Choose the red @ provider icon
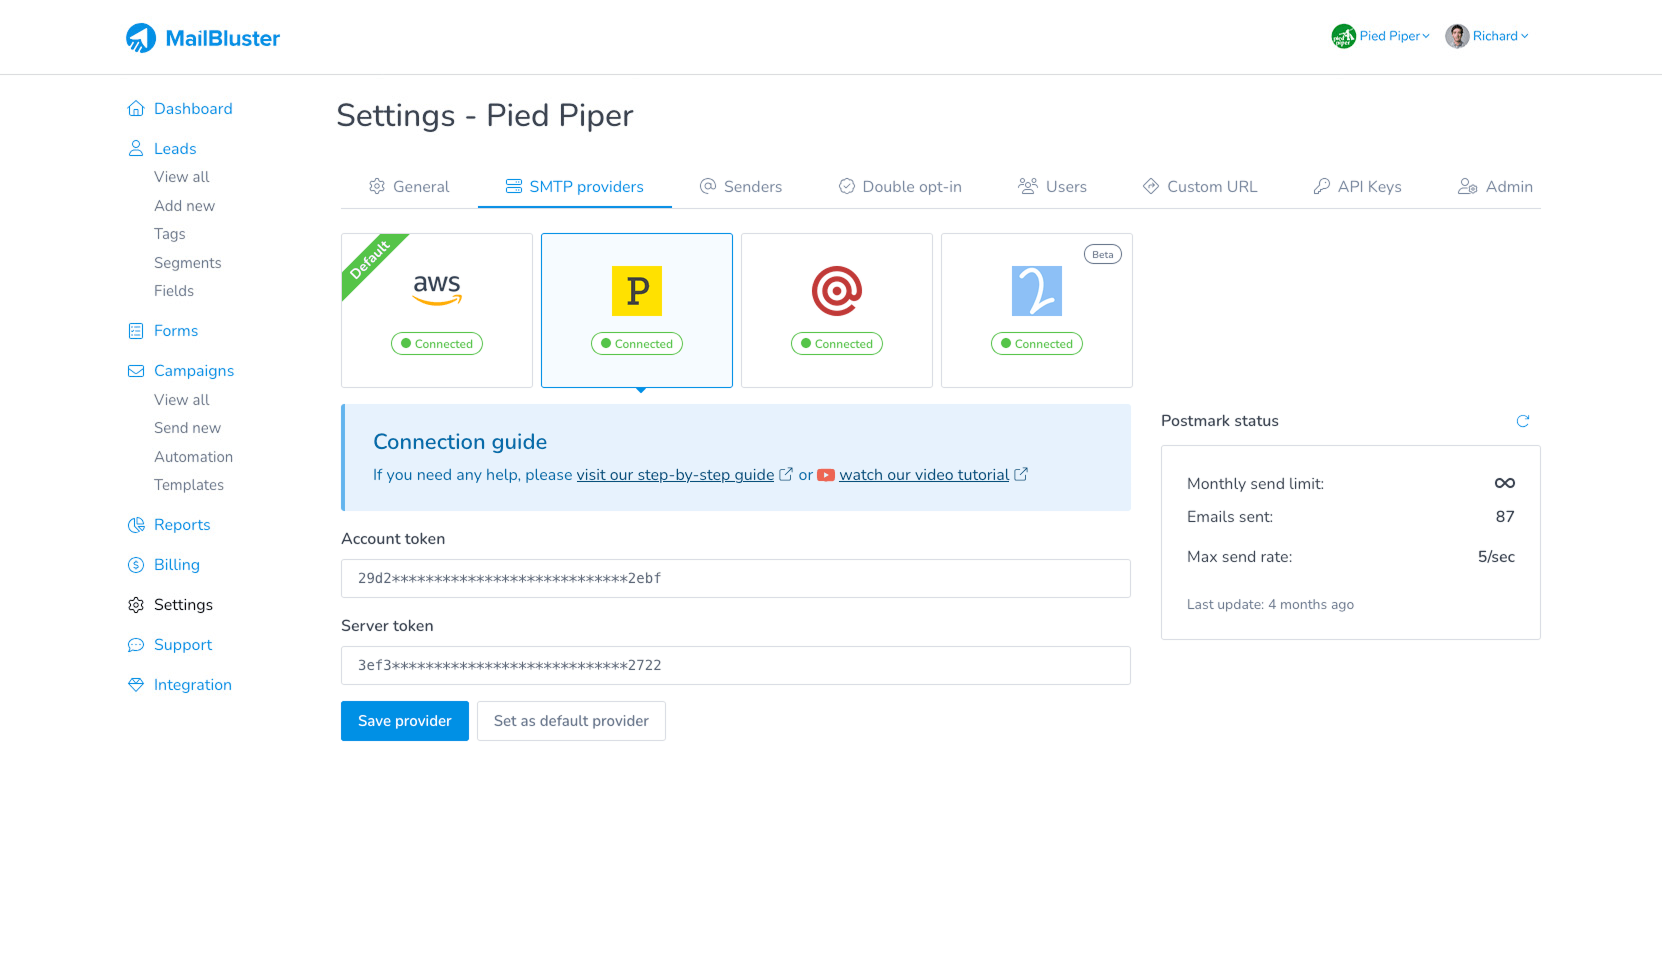The image size is (1662, 970). click(837, 292)
